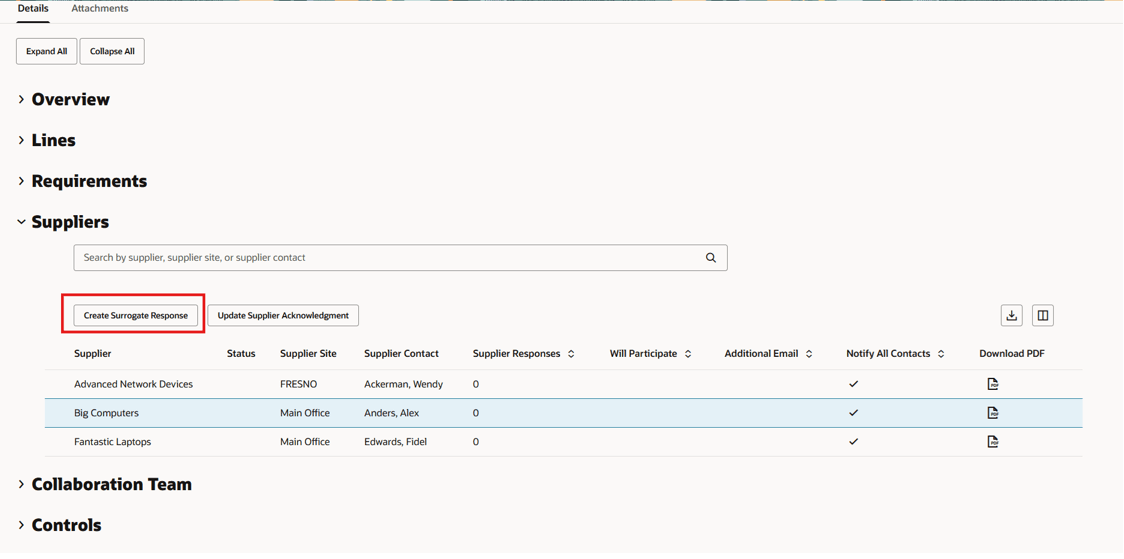The width and height of the screenshot is (1124, 559).
Task: Click Supplier Responses value for Big Computers
Action: click(x=476, y=413)
